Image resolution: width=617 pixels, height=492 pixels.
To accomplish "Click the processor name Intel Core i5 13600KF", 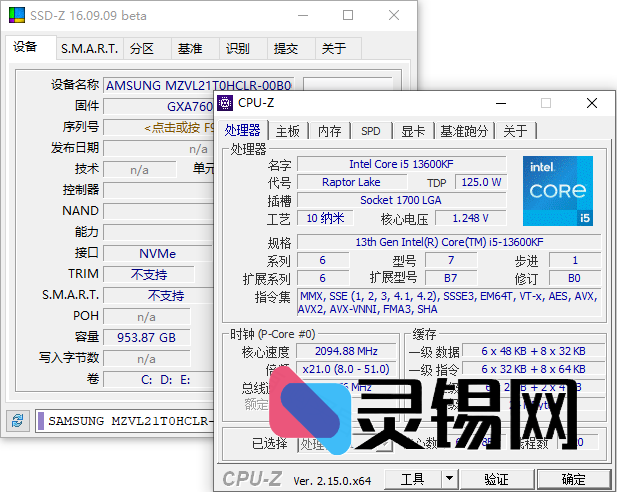I will (401, 164).
